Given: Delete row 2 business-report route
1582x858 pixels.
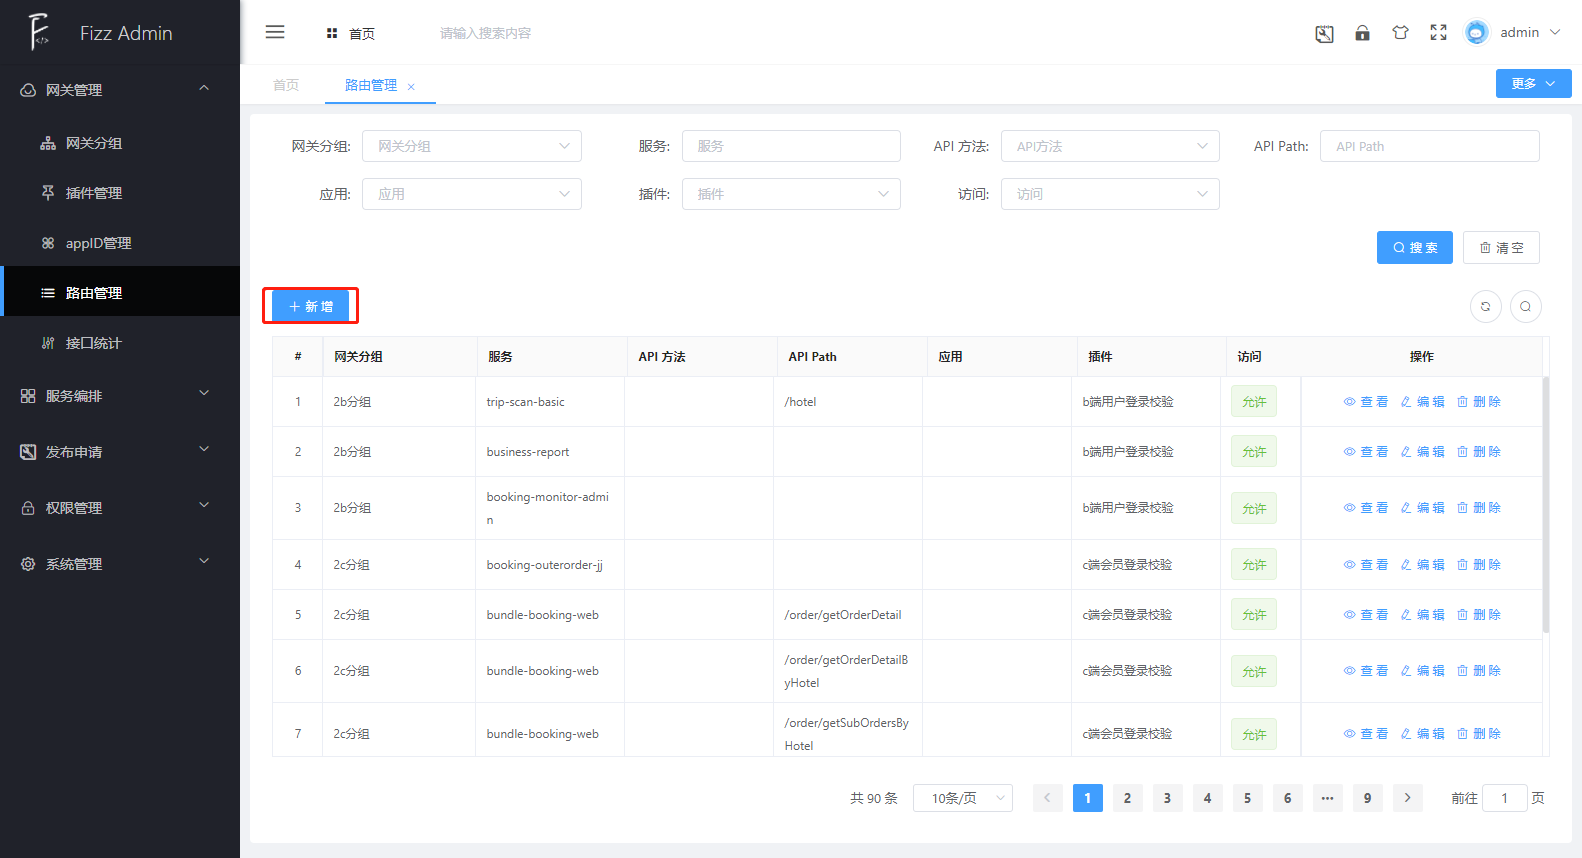Looking at the screenshot, I should tap(1478, 452).
